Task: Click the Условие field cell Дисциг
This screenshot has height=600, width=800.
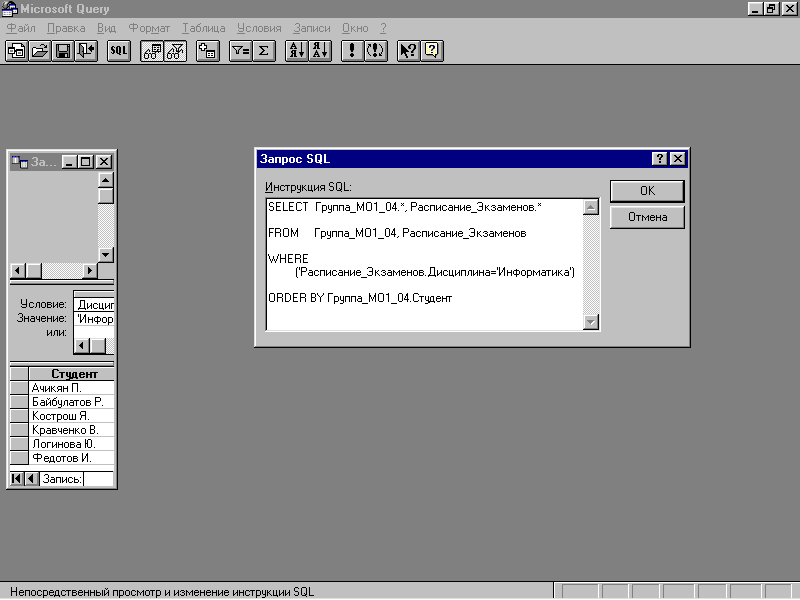Action: (94, 305)
